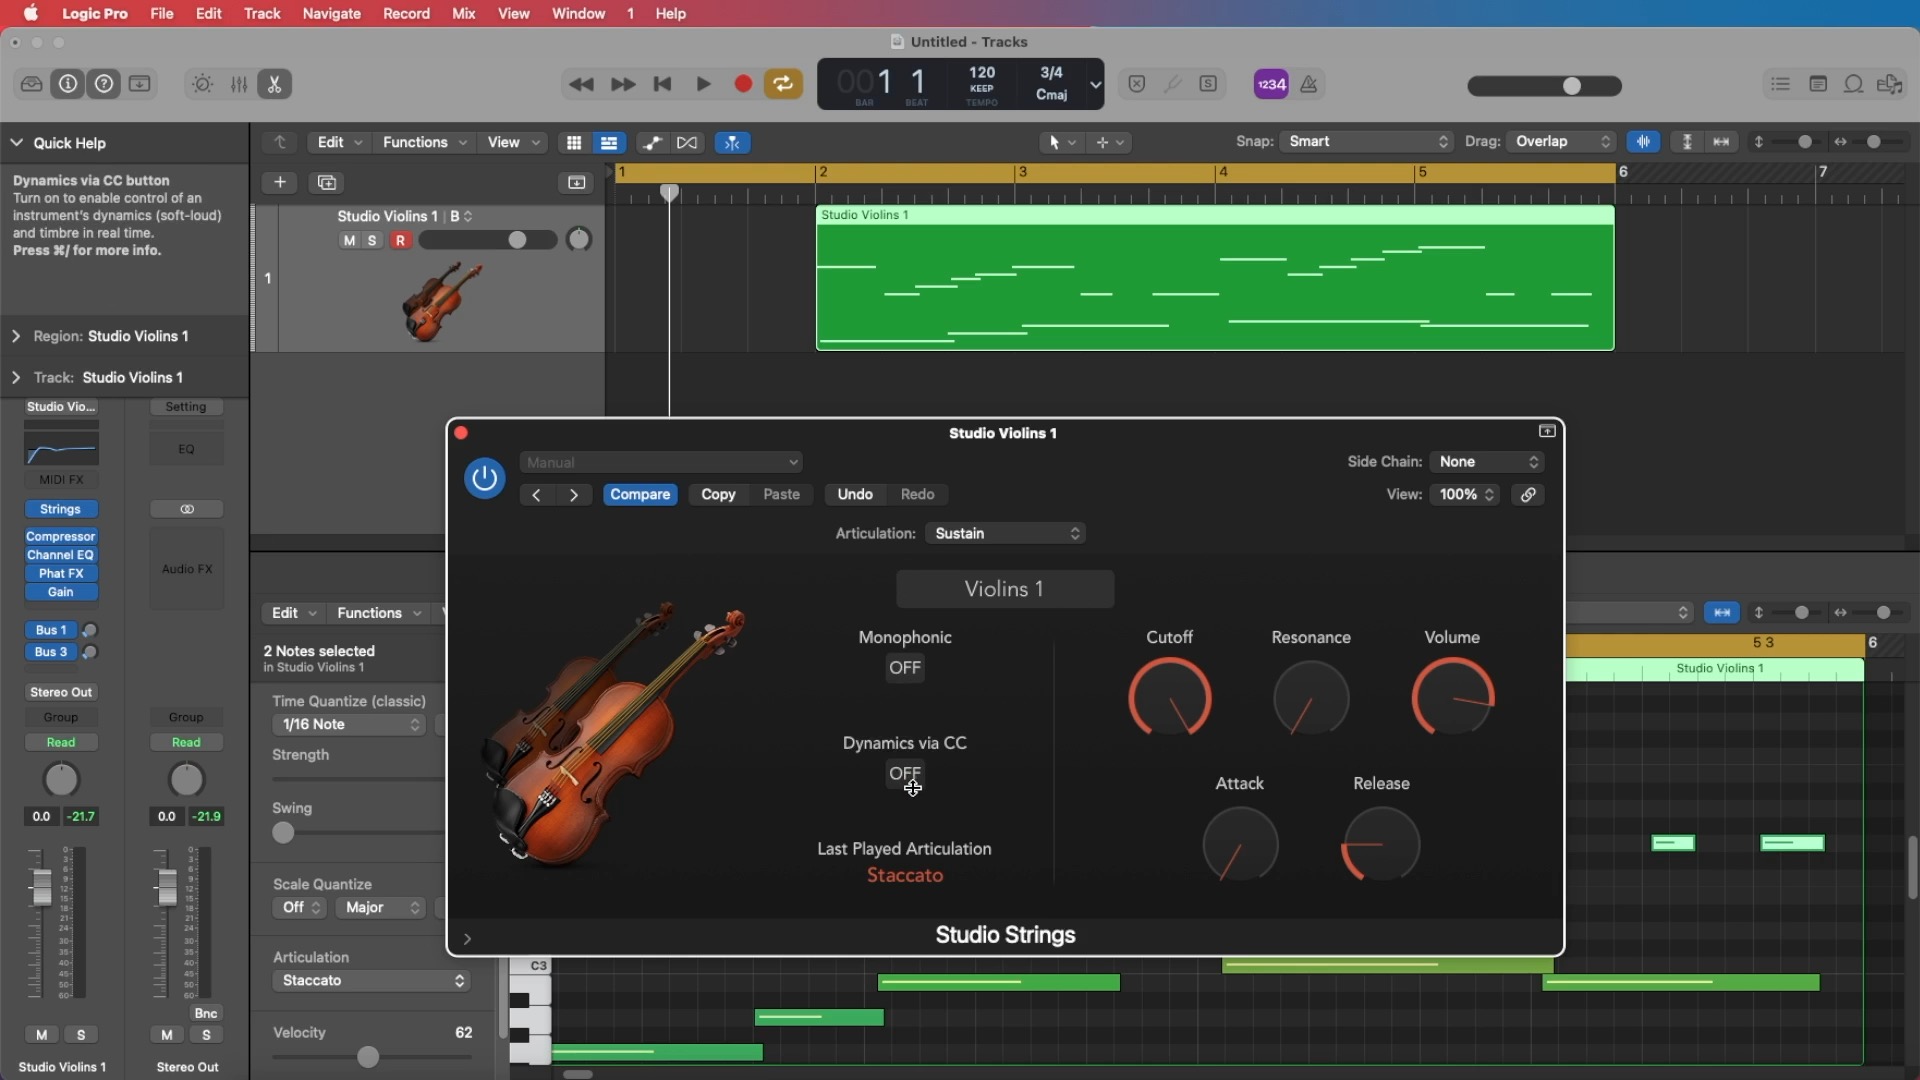Toggle Cycle mode button
This screenshot has height=1080, width=1920.
pos(783,84)
